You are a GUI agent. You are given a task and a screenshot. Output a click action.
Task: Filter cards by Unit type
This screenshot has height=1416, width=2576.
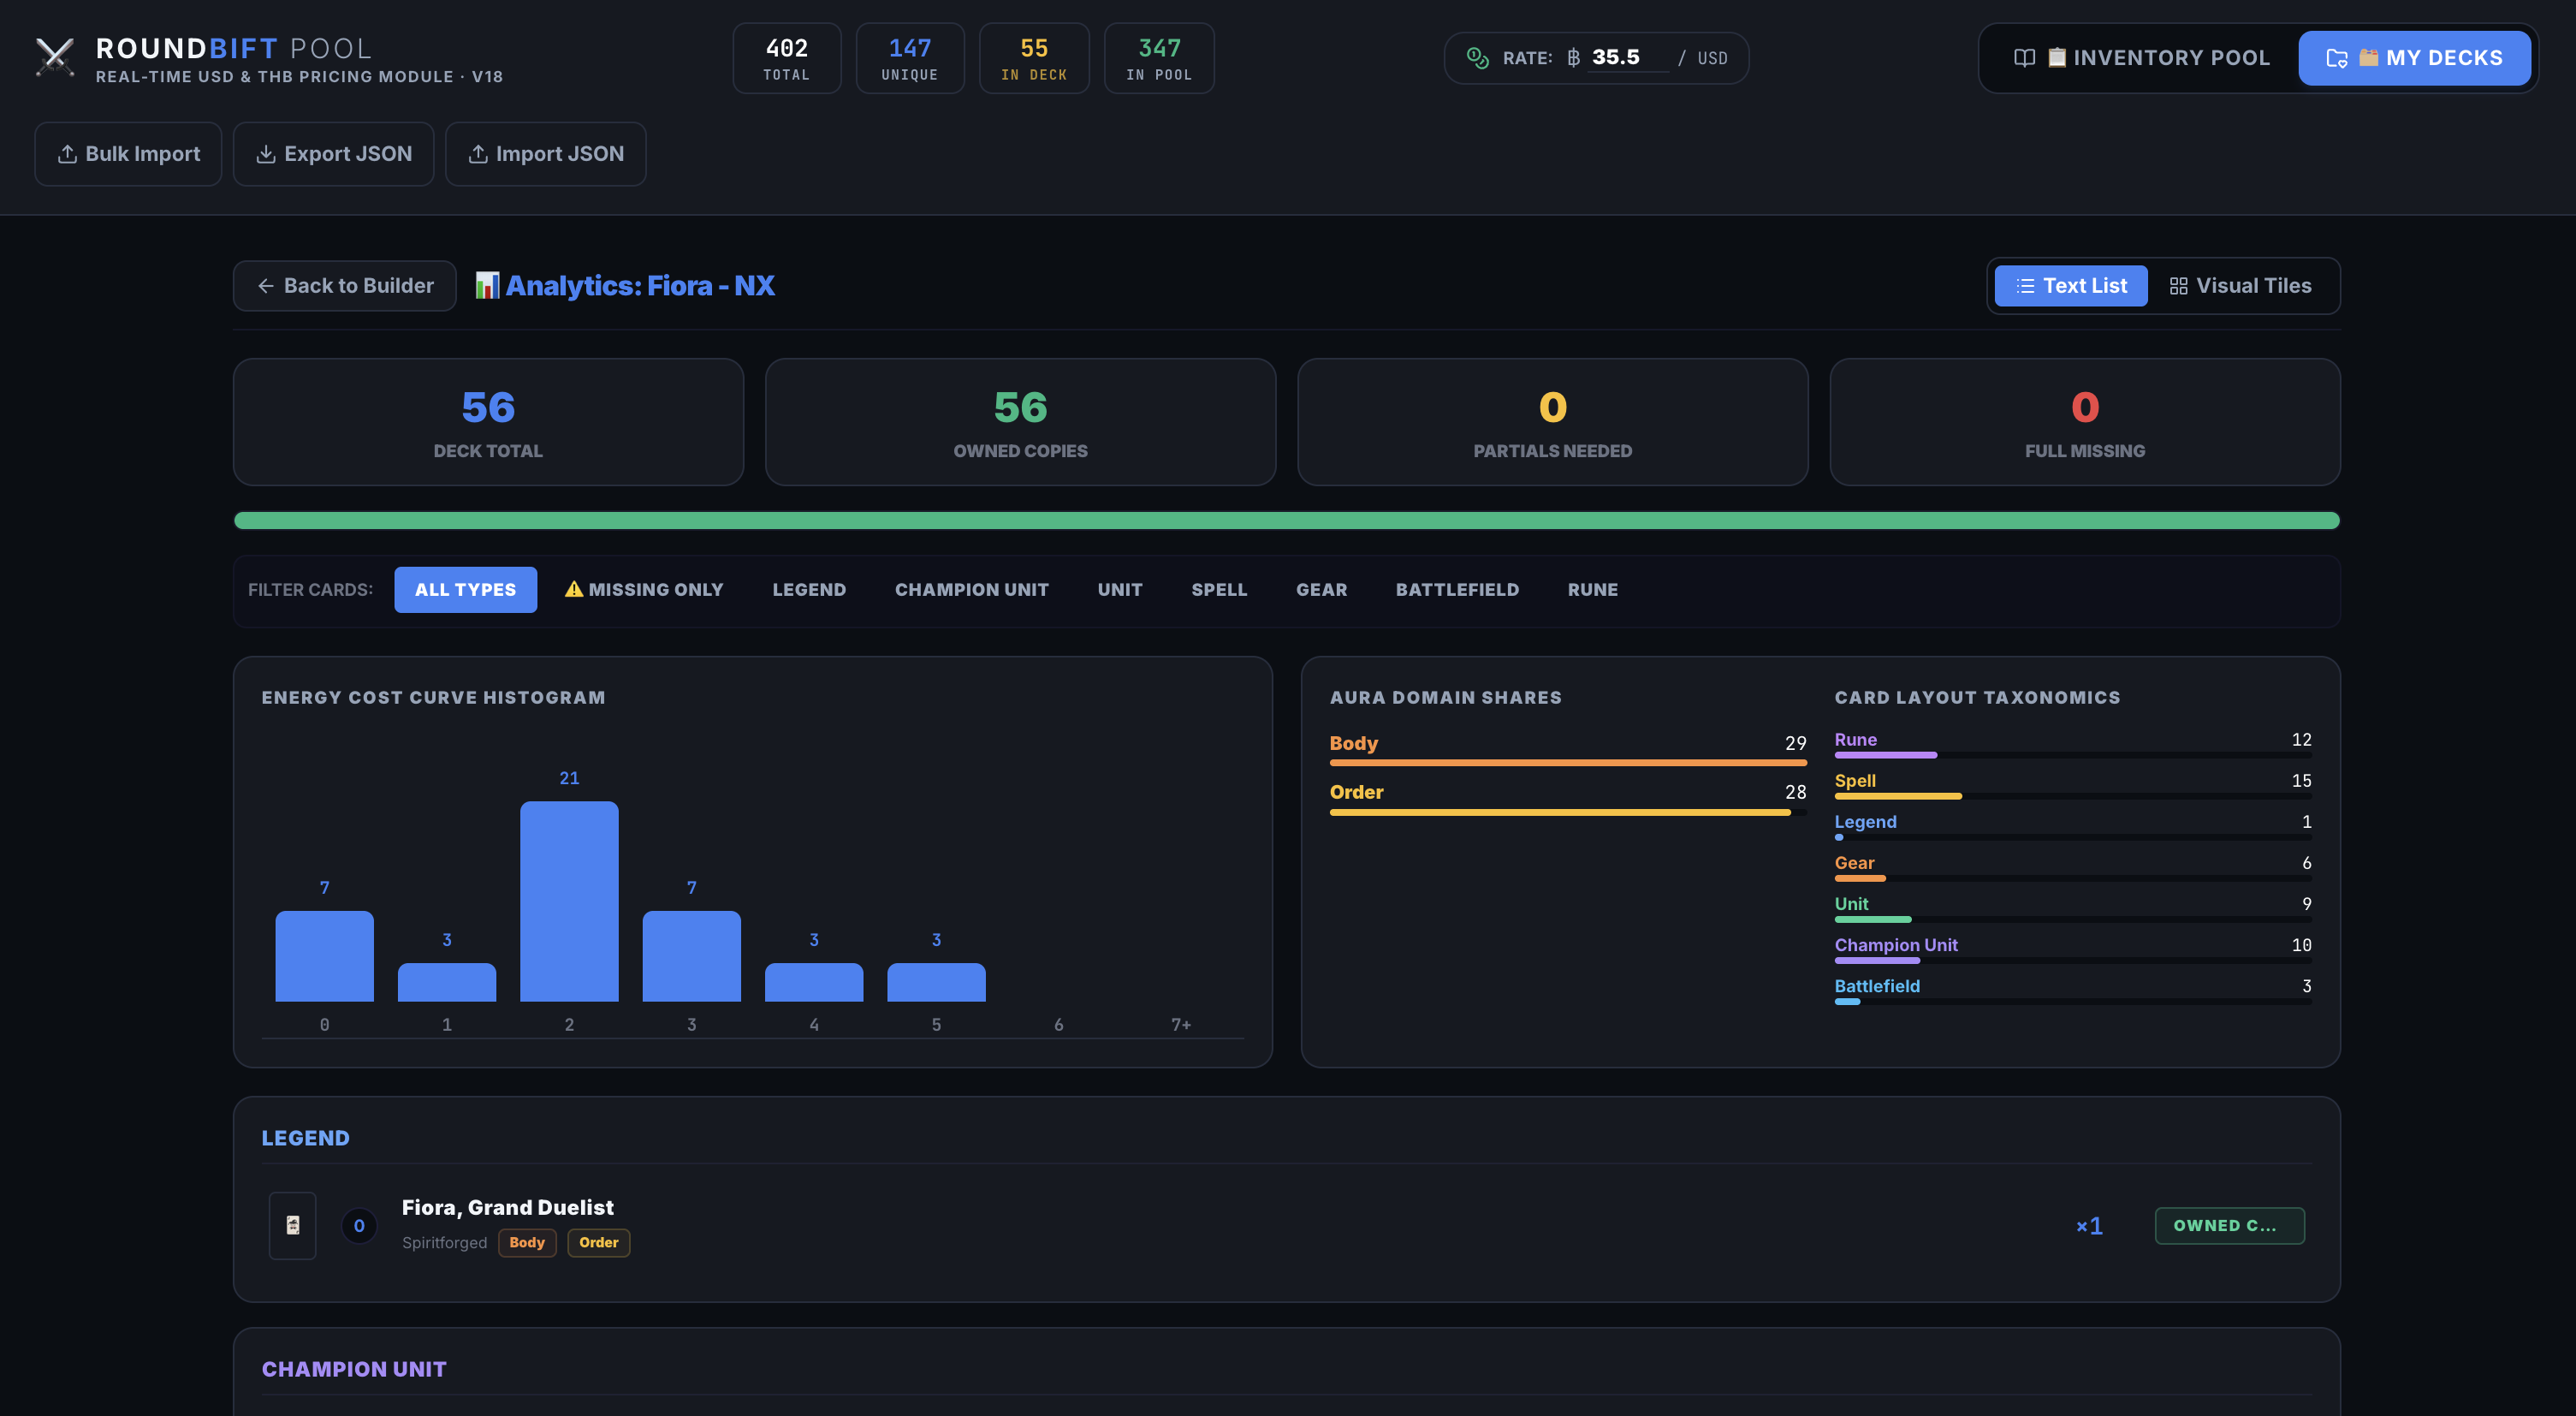[1120, 590]
